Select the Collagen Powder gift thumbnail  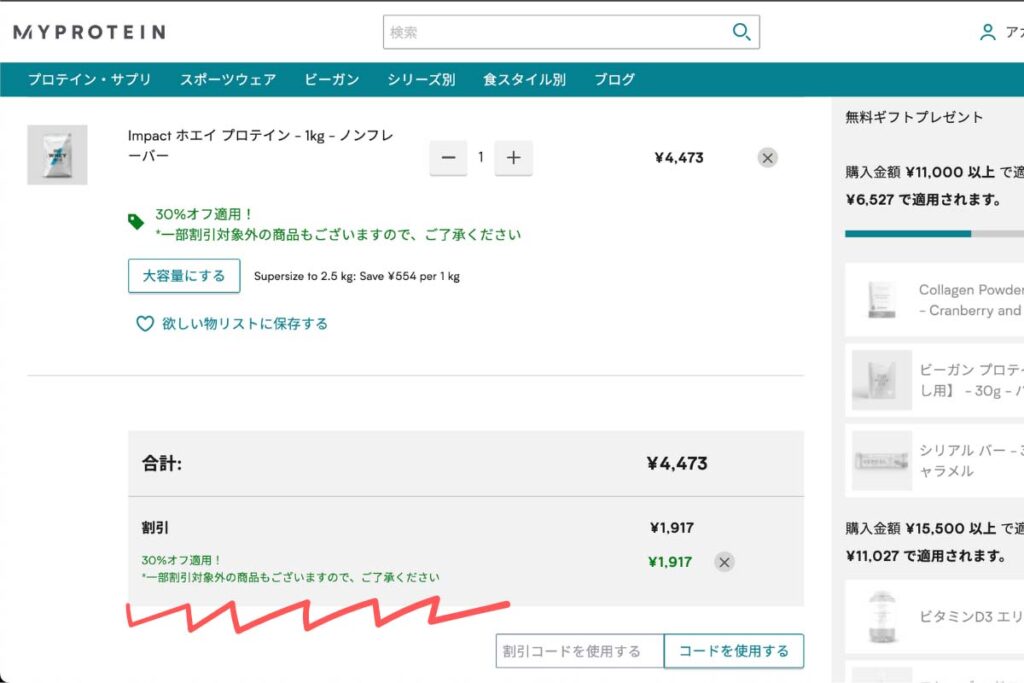(x=882, y=300)
